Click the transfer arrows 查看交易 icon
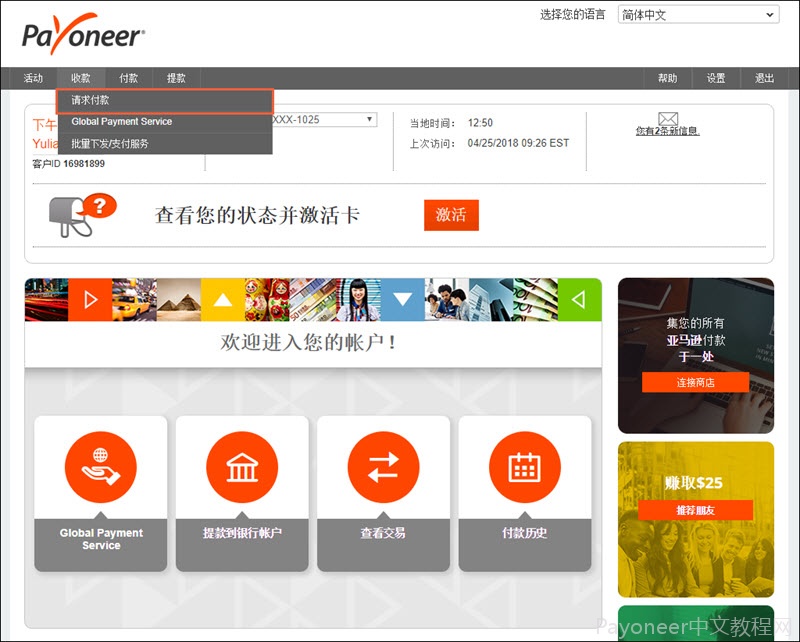 click(x=383, y=467)
